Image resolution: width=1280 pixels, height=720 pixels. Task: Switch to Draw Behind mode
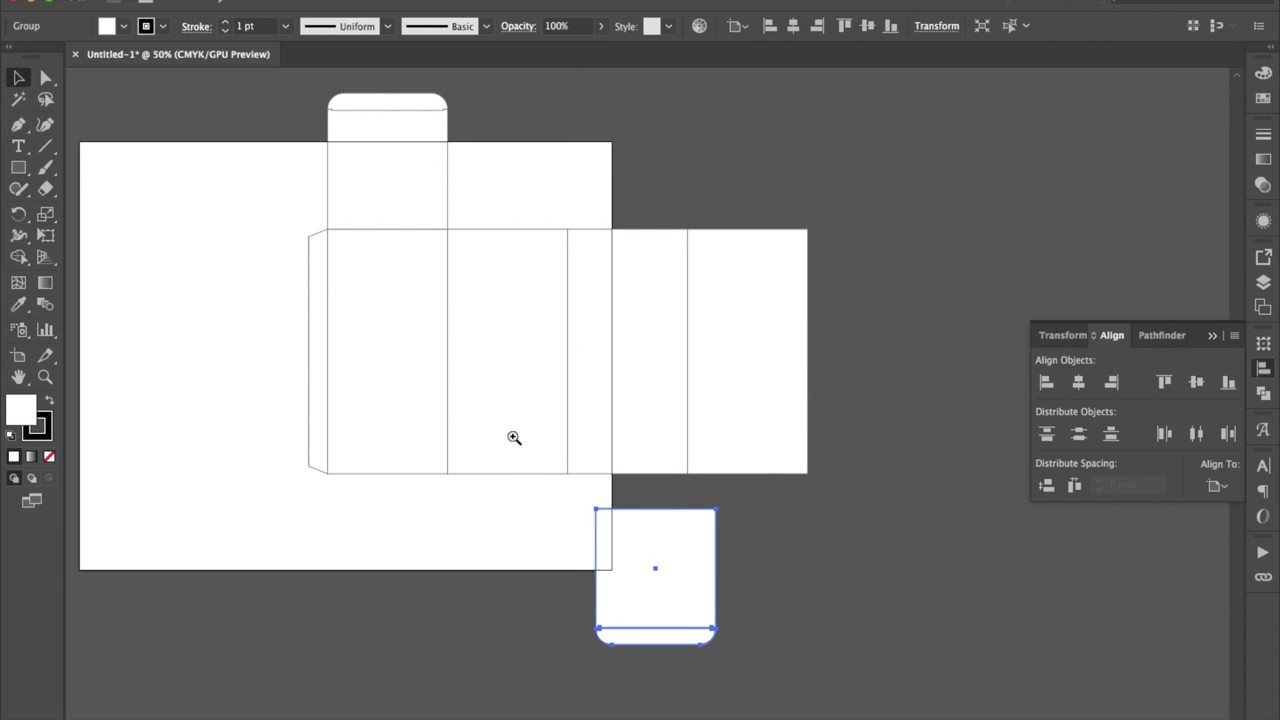point(31,478)
